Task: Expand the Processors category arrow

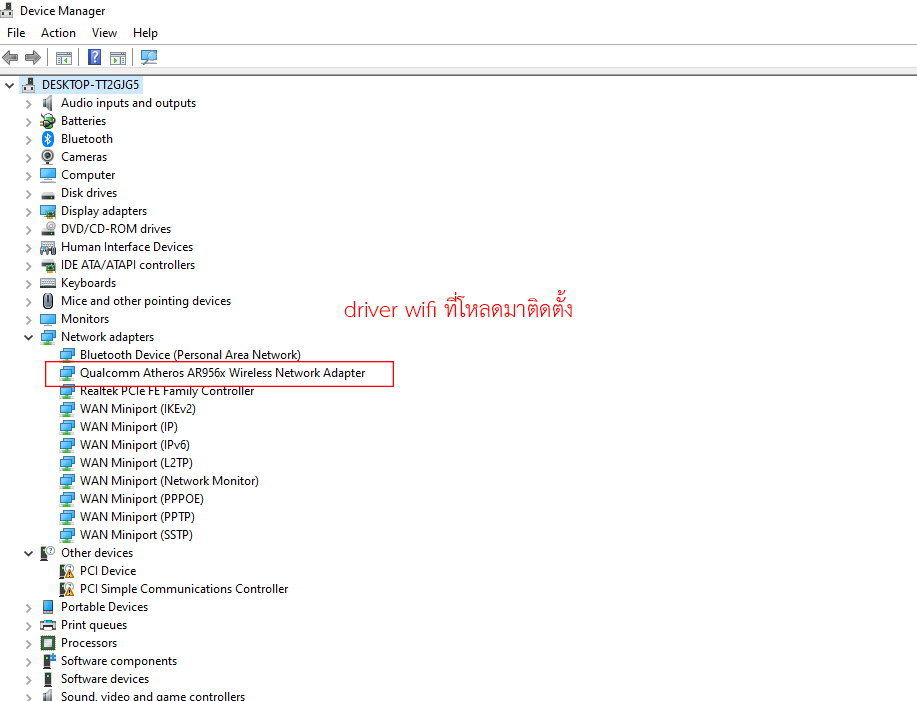Action: (28, 644)
